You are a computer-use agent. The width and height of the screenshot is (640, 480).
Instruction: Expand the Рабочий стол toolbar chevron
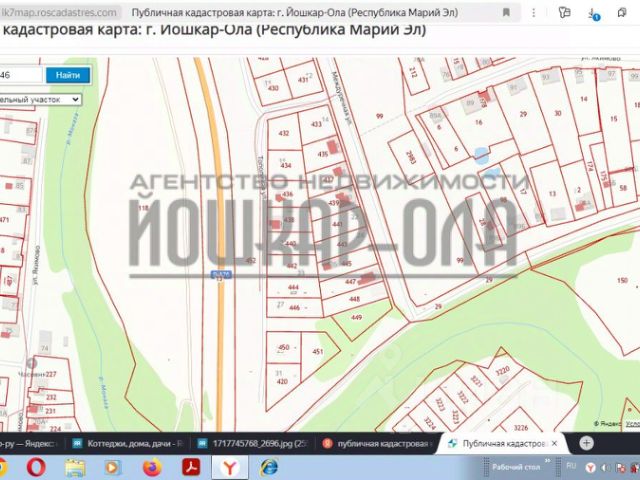coord(547,461)
